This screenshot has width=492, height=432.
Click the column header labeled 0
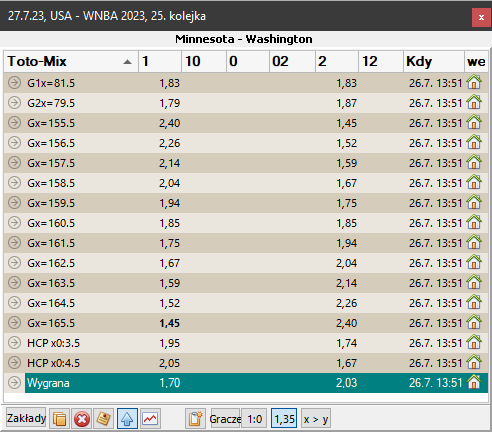(x=248, y=61)
